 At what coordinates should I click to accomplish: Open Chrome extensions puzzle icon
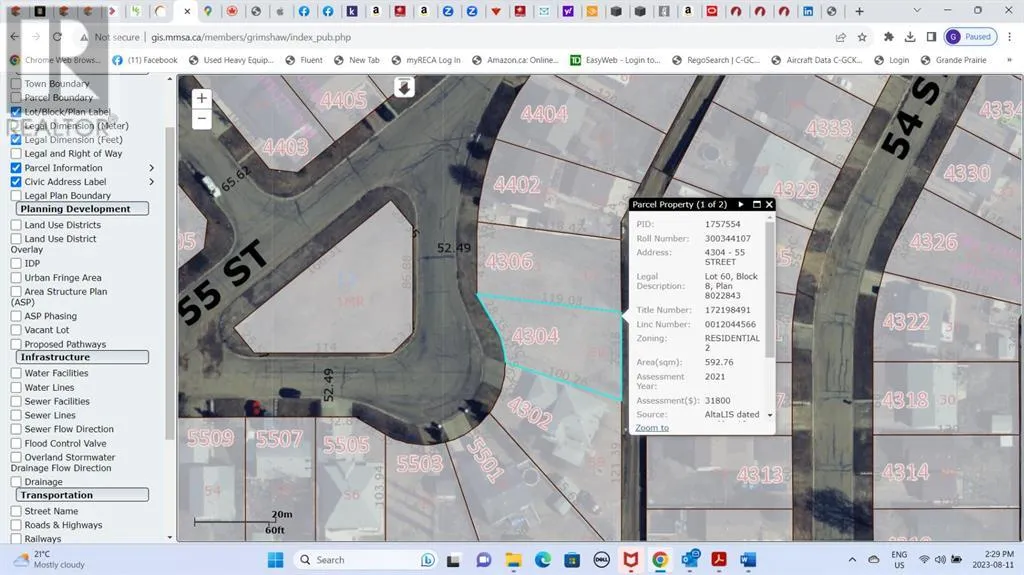(x=889, y=37)
